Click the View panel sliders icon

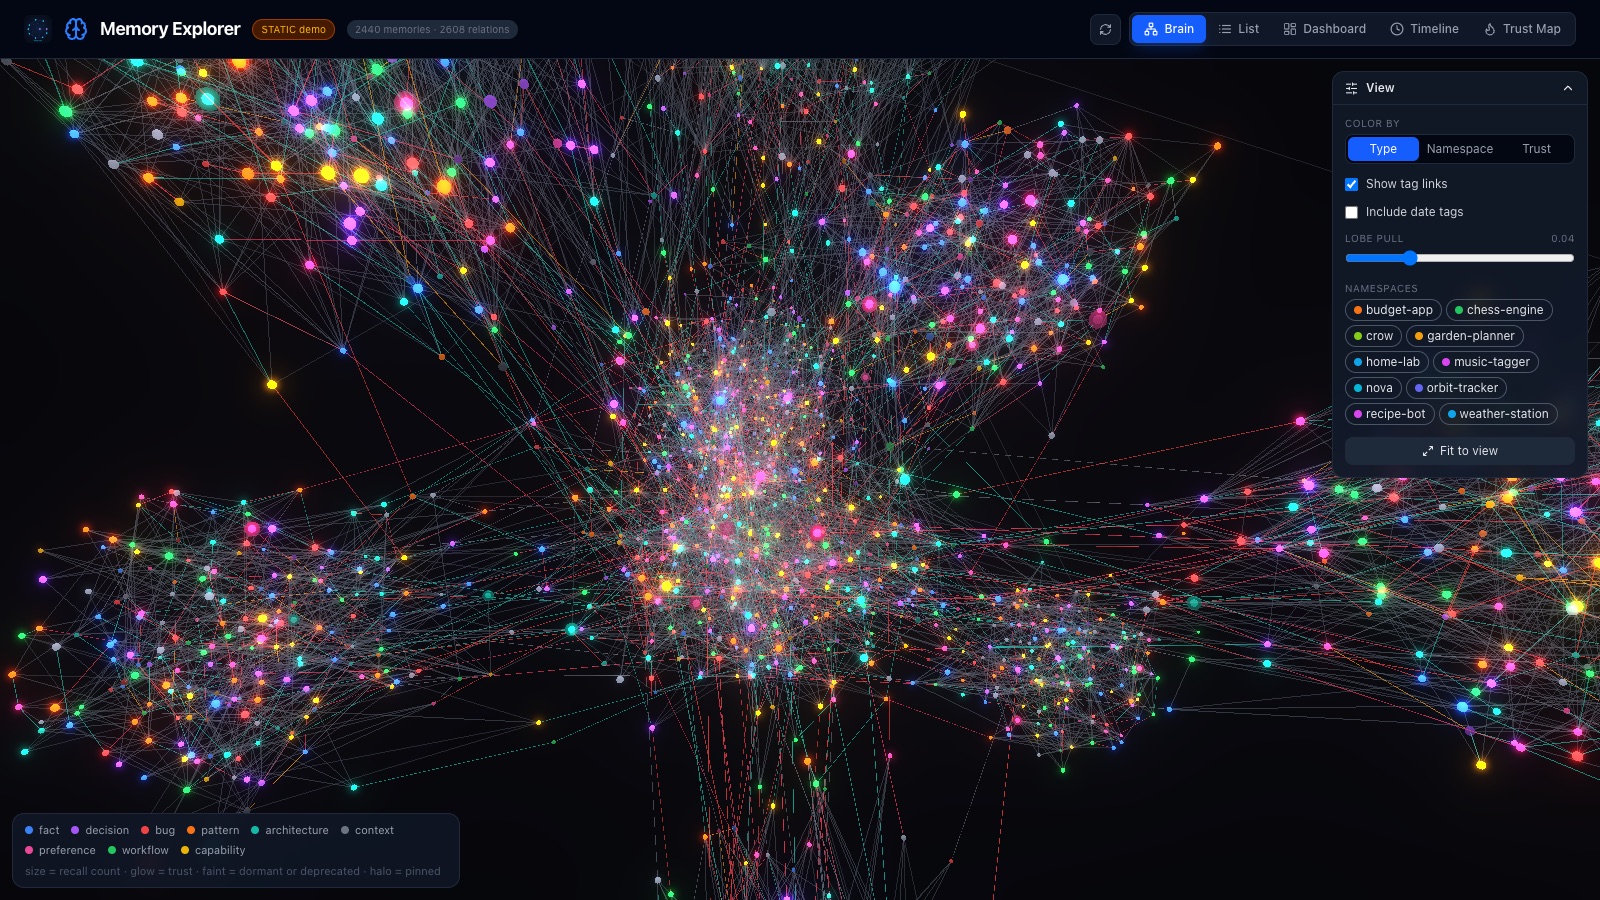pyautogui.click(x=1351, y=88)
